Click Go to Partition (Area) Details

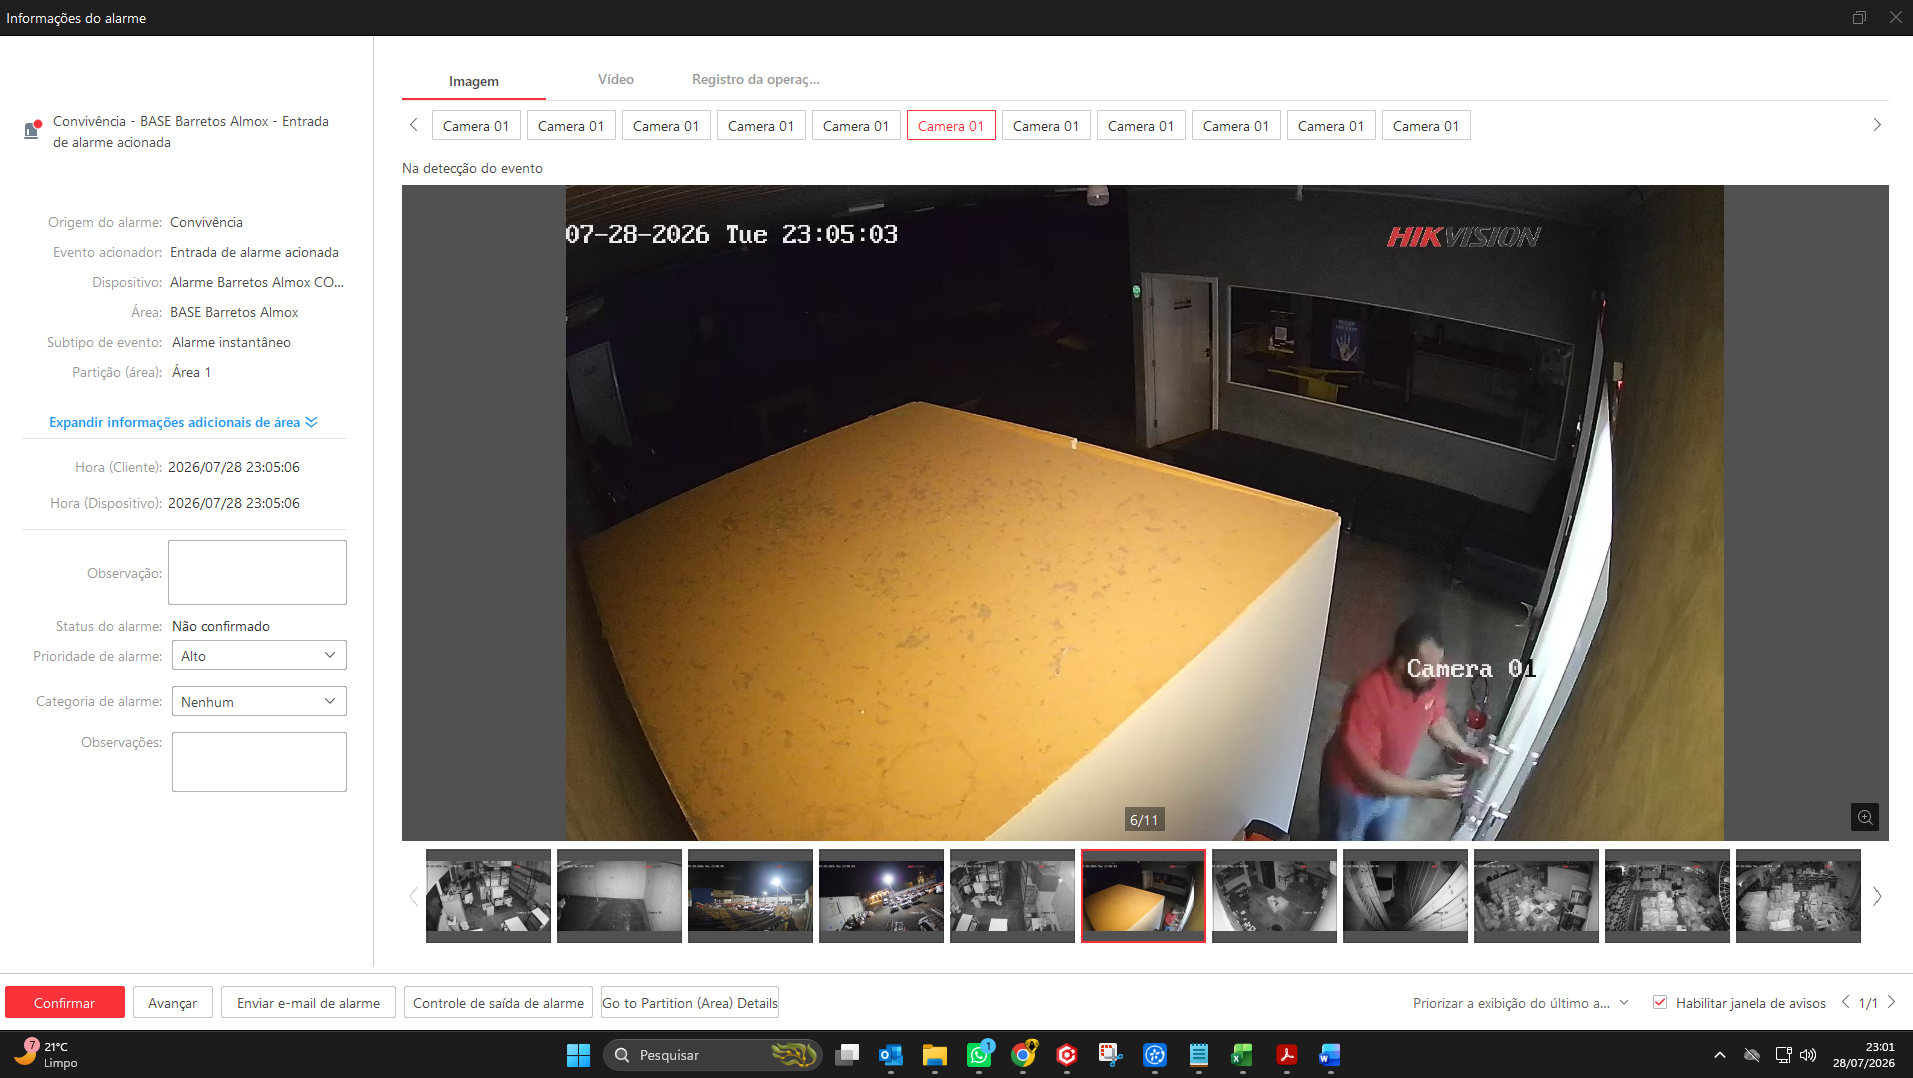690,1002
